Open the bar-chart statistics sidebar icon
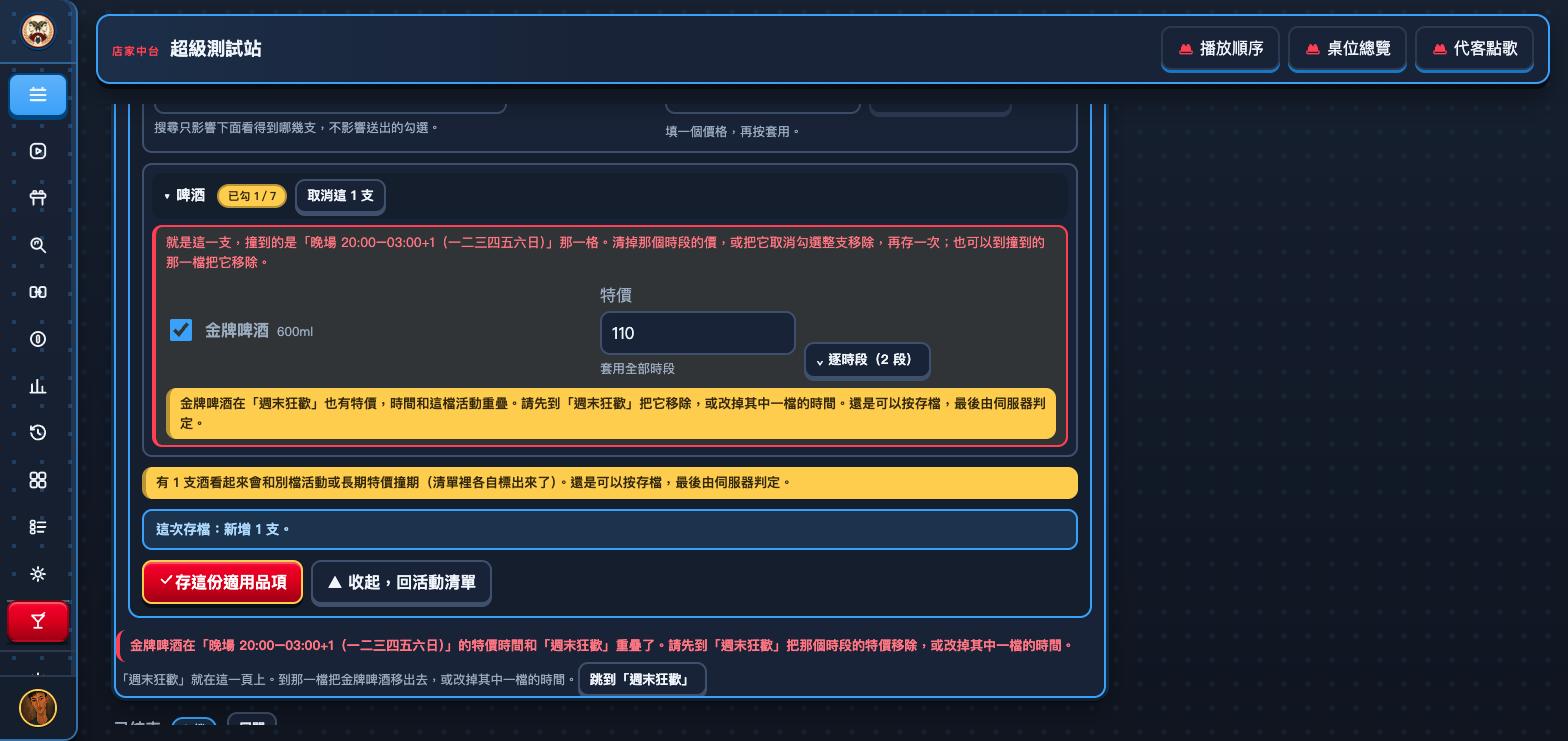The height and width of the screenshot is (741, 1568). [x=38, y=386]
